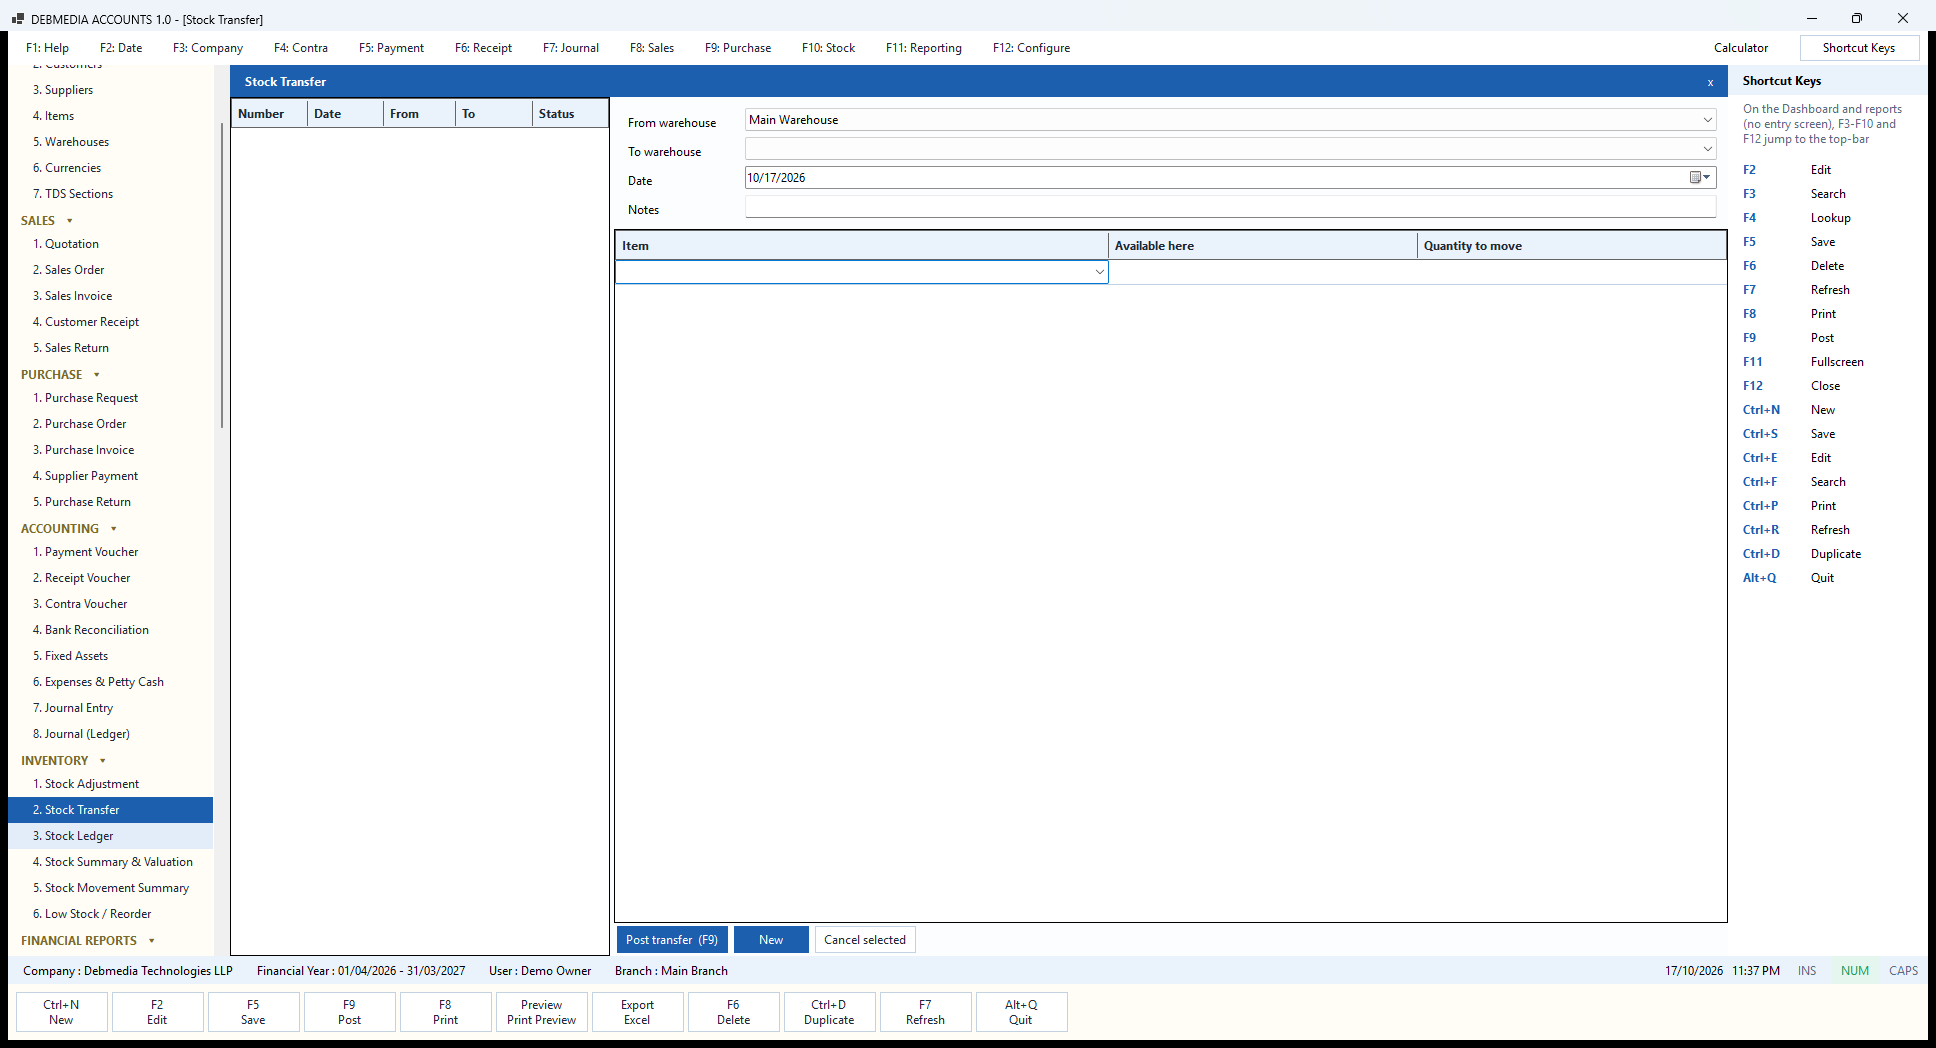Open the F11: Reporting menu
Viewport: 1936px width, 1048px height.
(x=923, y=48)
